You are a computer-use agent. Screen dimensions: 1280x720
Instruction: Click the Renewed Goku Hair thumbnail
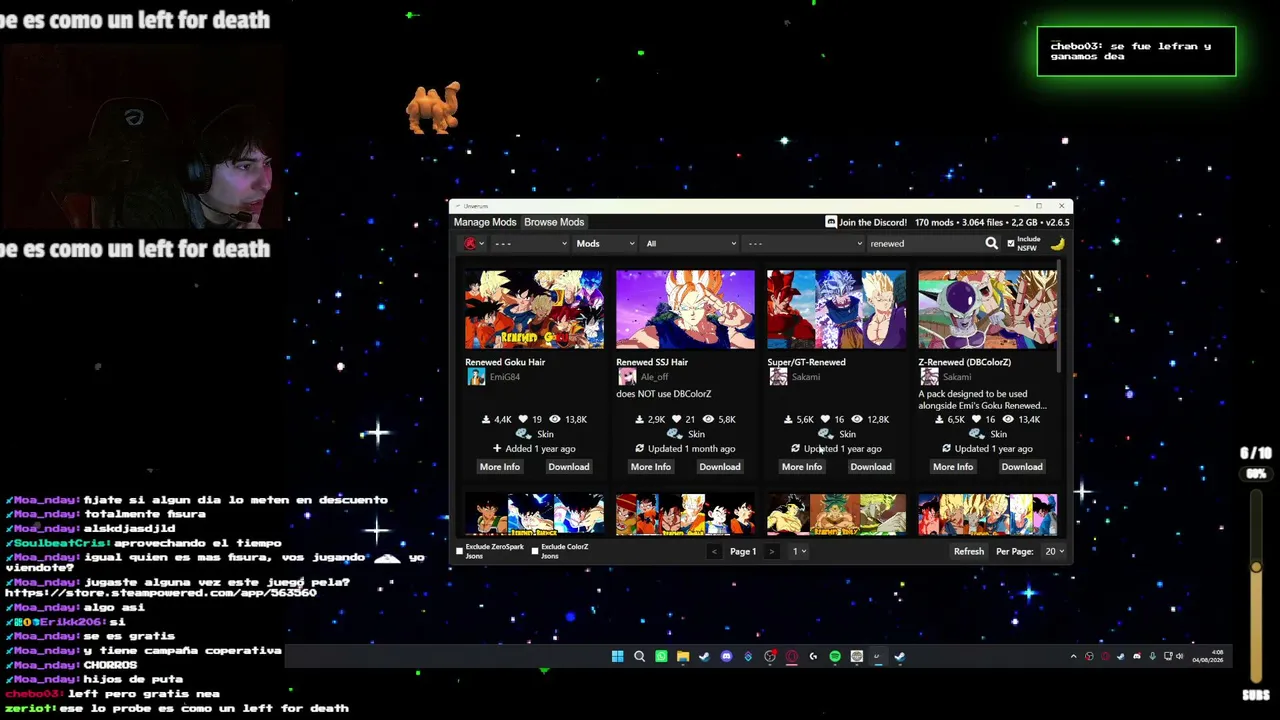coord(534,309)
